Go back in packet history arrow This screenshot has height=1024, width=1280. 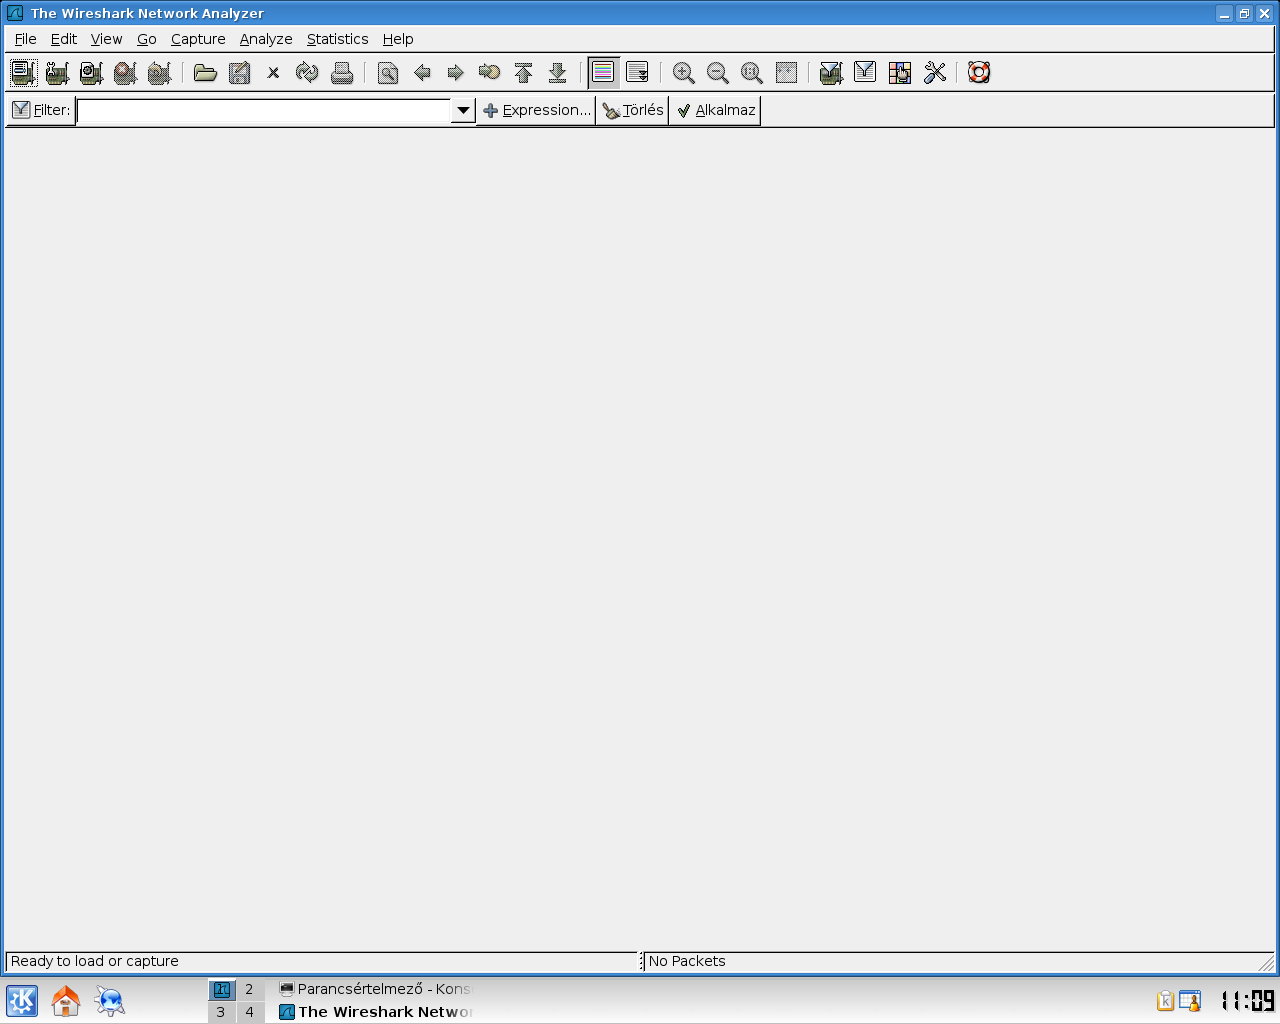[422, 72]
